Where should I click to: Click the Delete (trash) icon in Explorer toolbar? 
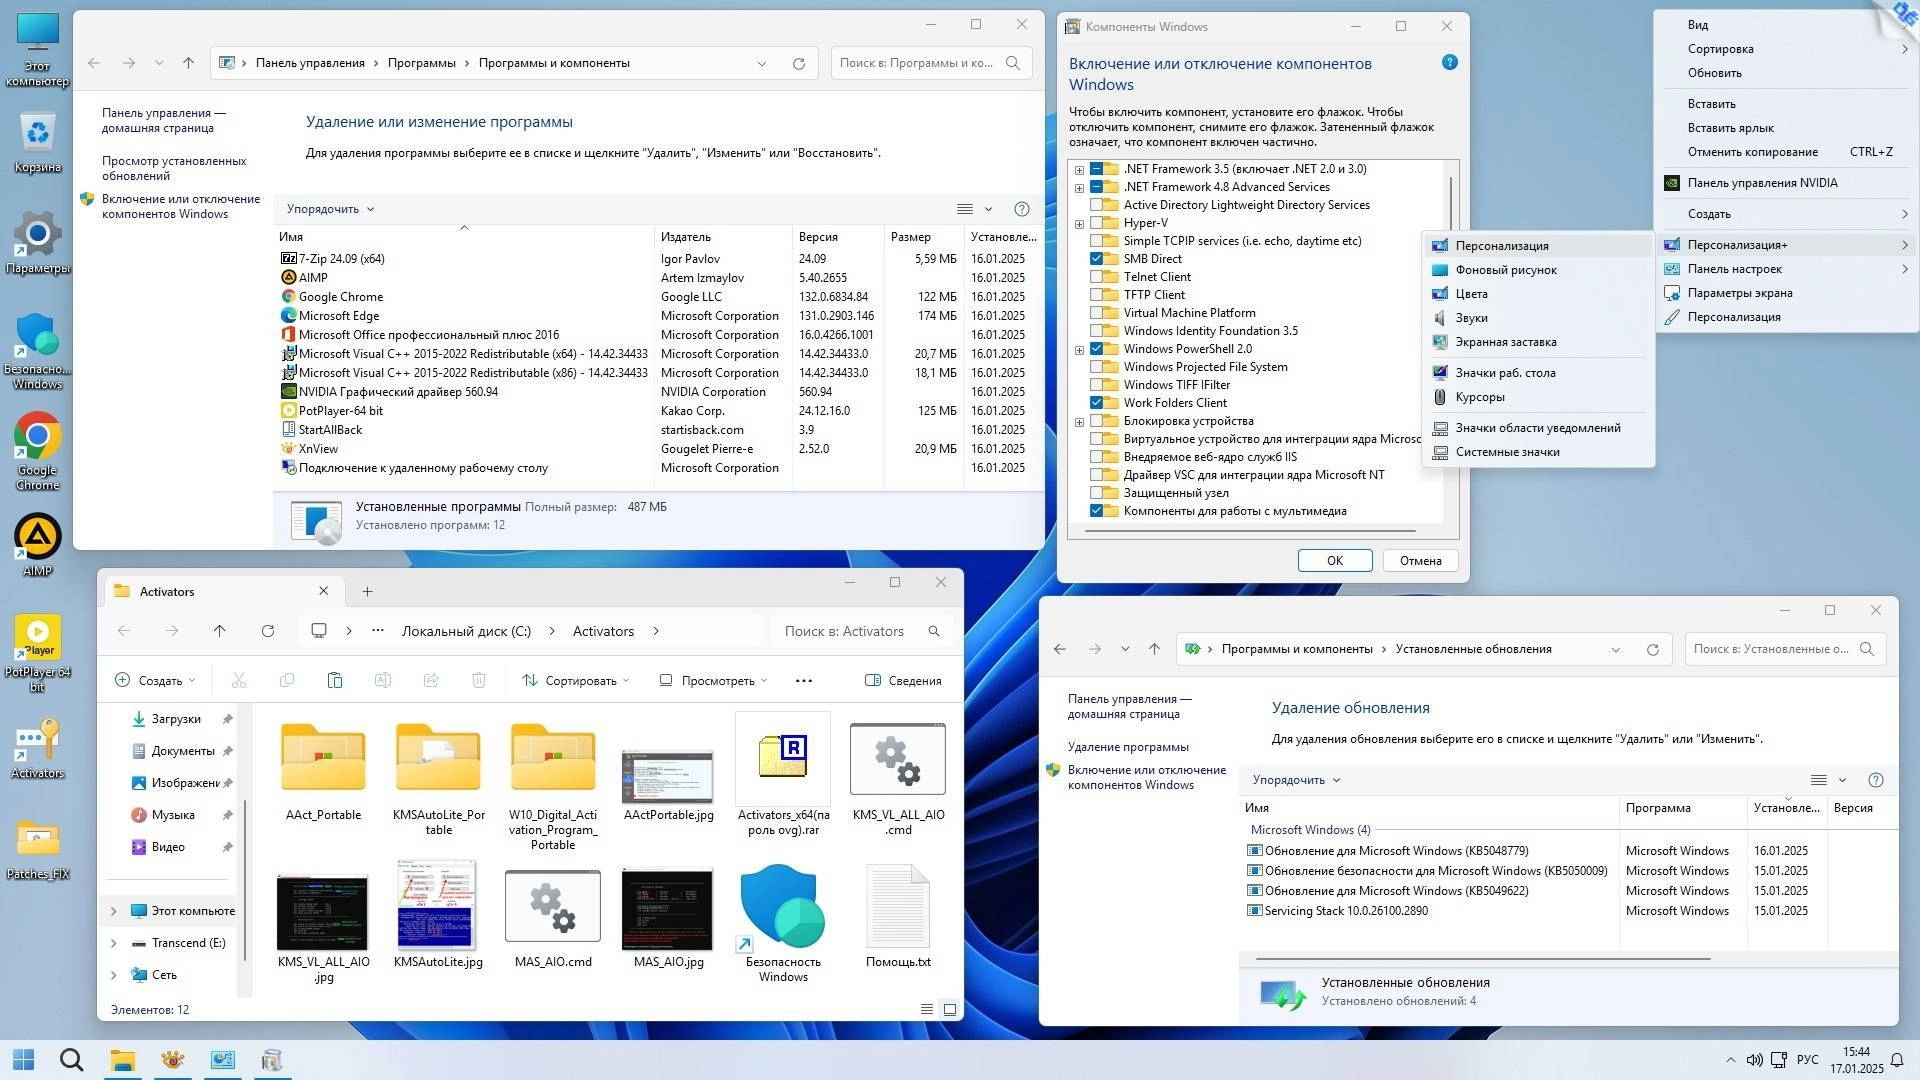pyautogui.click(x=479, y=680)
